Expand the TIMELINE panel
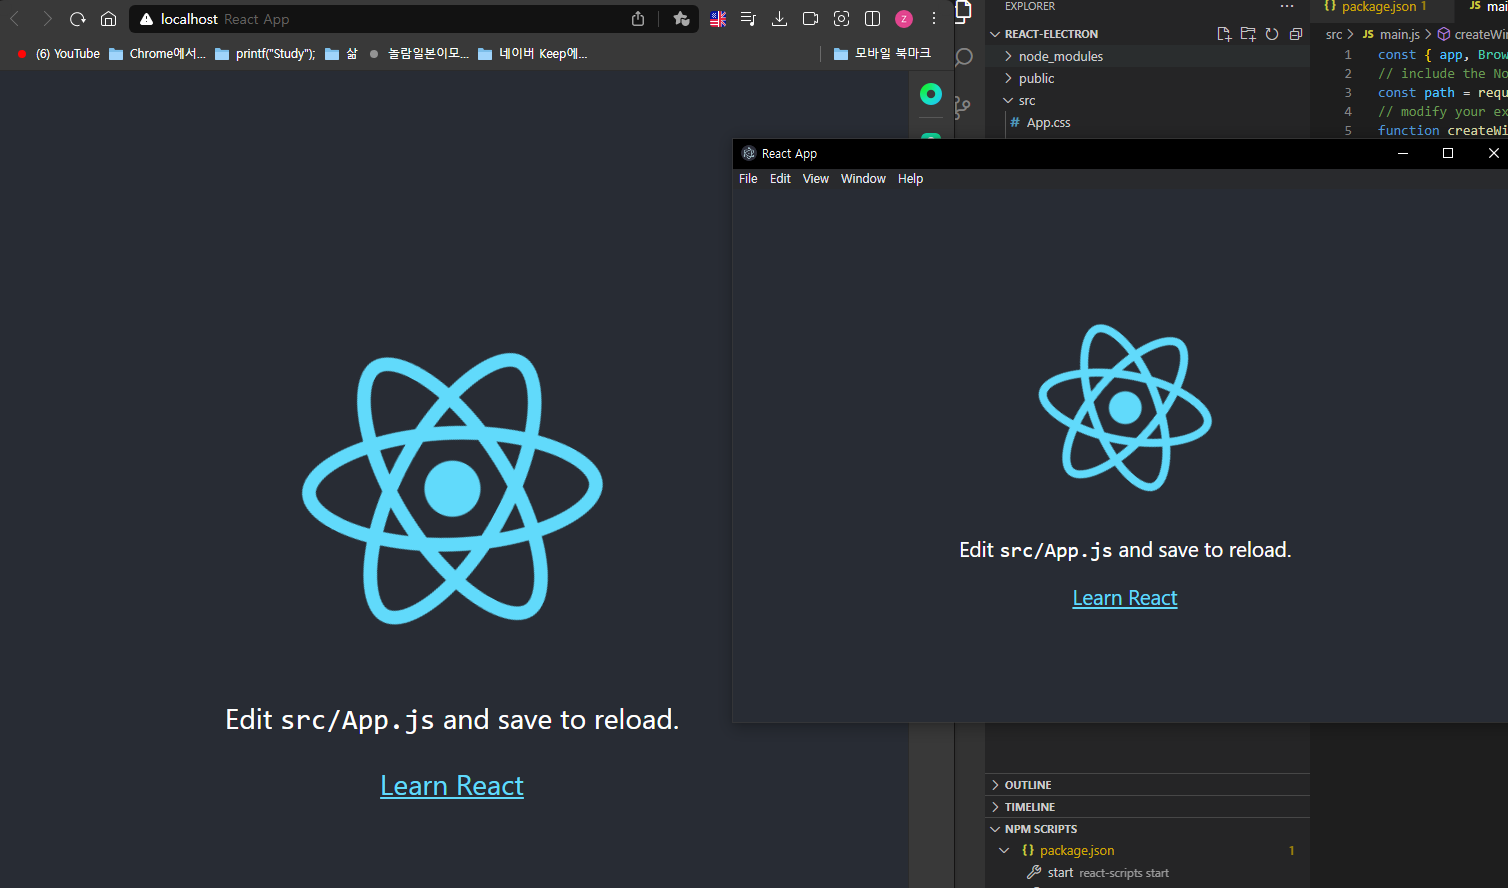 pyautogui.click(x=1148, y=807)
